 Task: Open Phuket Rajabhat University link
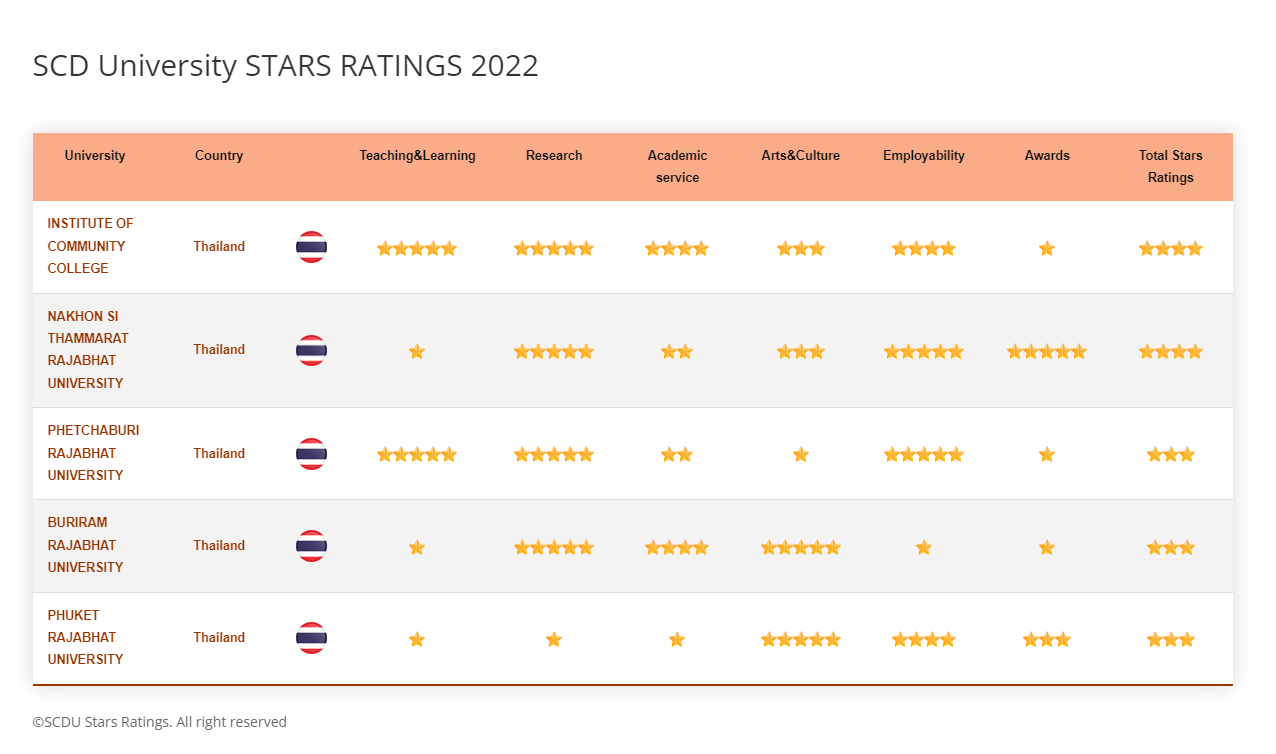[x=85, y=637]
